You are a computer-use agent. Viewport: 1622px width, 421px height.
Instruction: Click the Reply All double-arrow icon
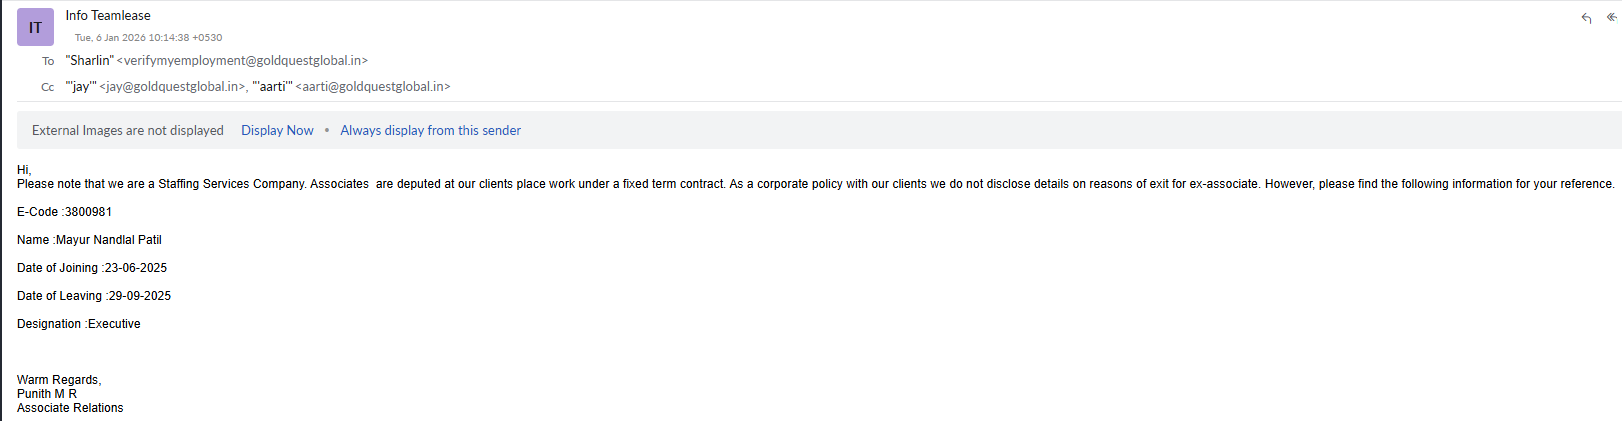click(x=1611, y=17)
